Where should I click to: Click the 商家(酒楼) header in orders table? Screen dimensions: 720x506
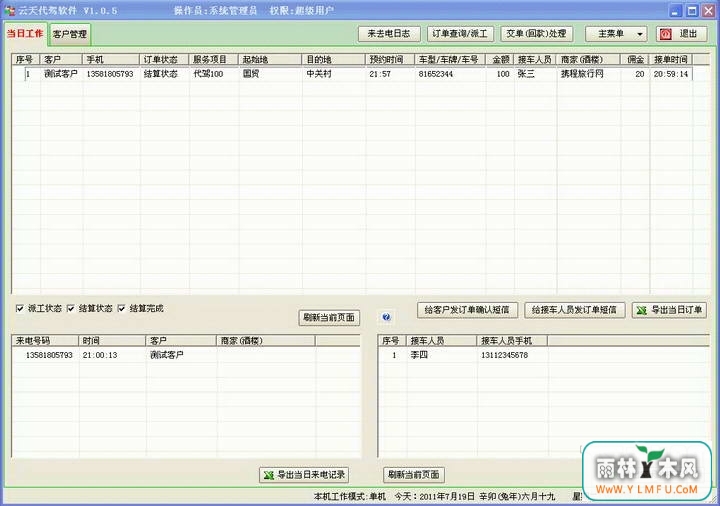[589, 60]
